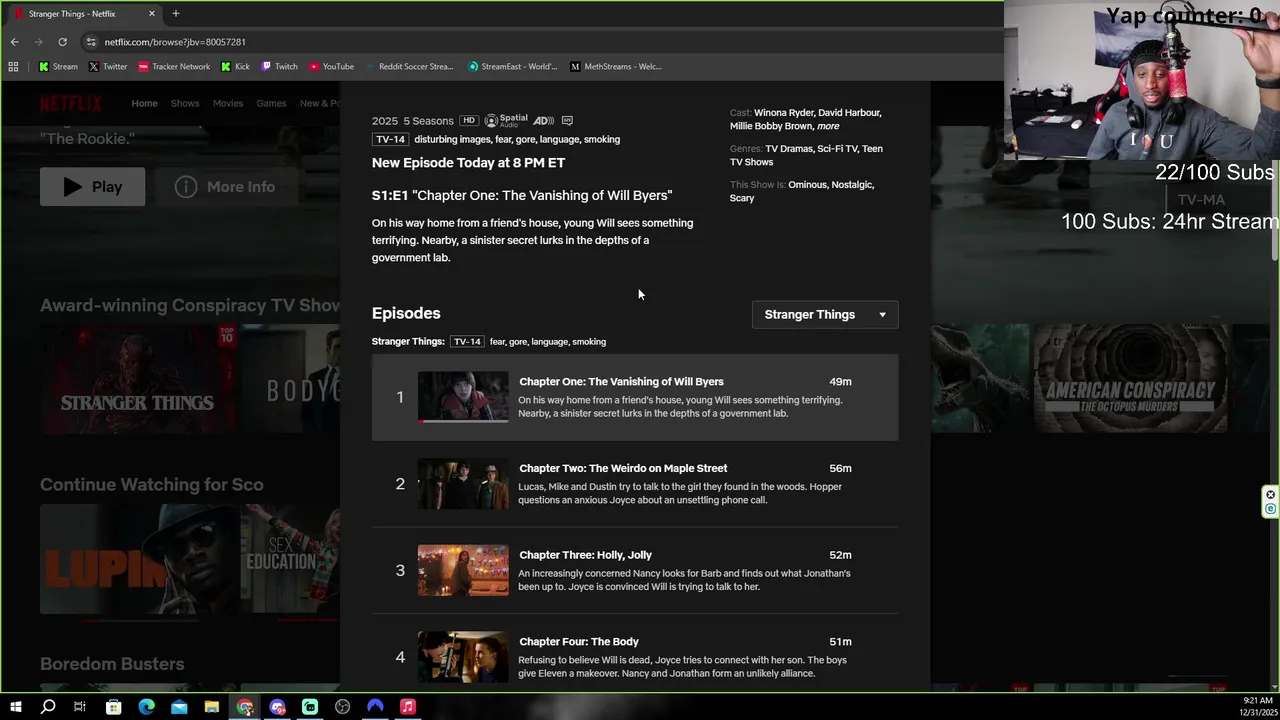This screenshot has width=1280, height=720.
Task: Open a new browser tab
Action: 176,14
